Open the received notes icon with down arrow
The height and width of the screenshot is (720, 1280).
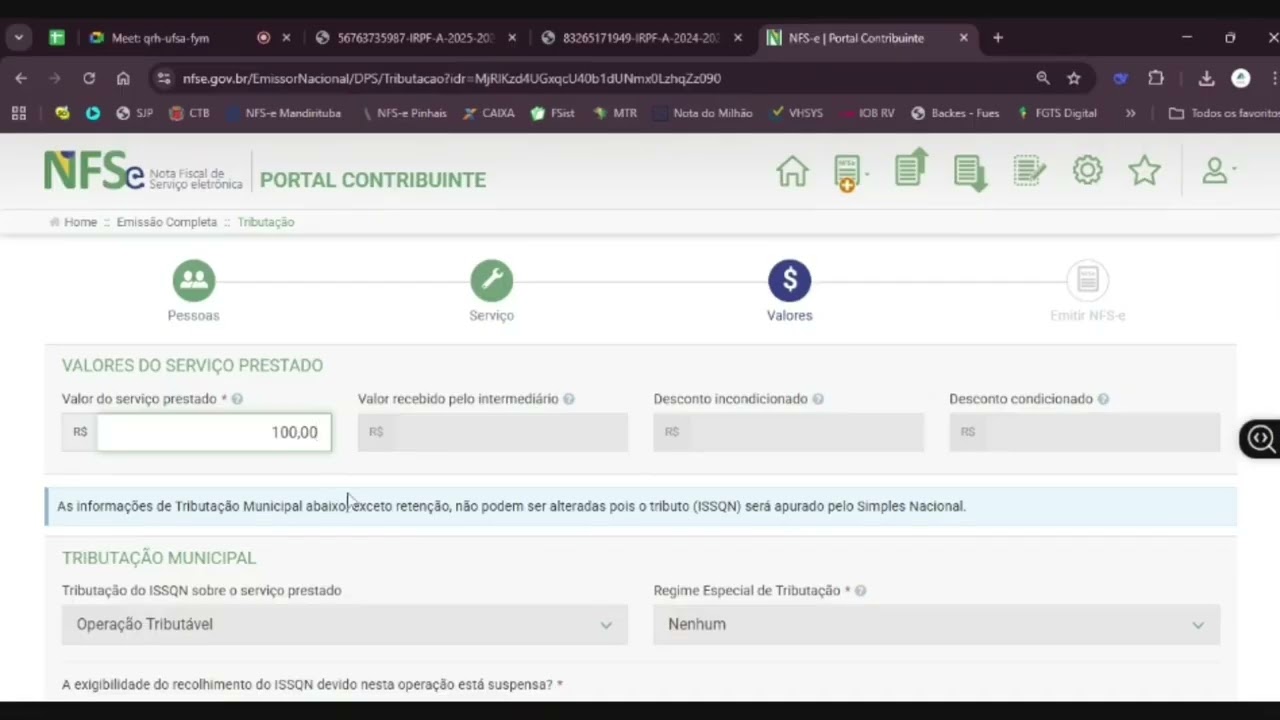point(969,172)
